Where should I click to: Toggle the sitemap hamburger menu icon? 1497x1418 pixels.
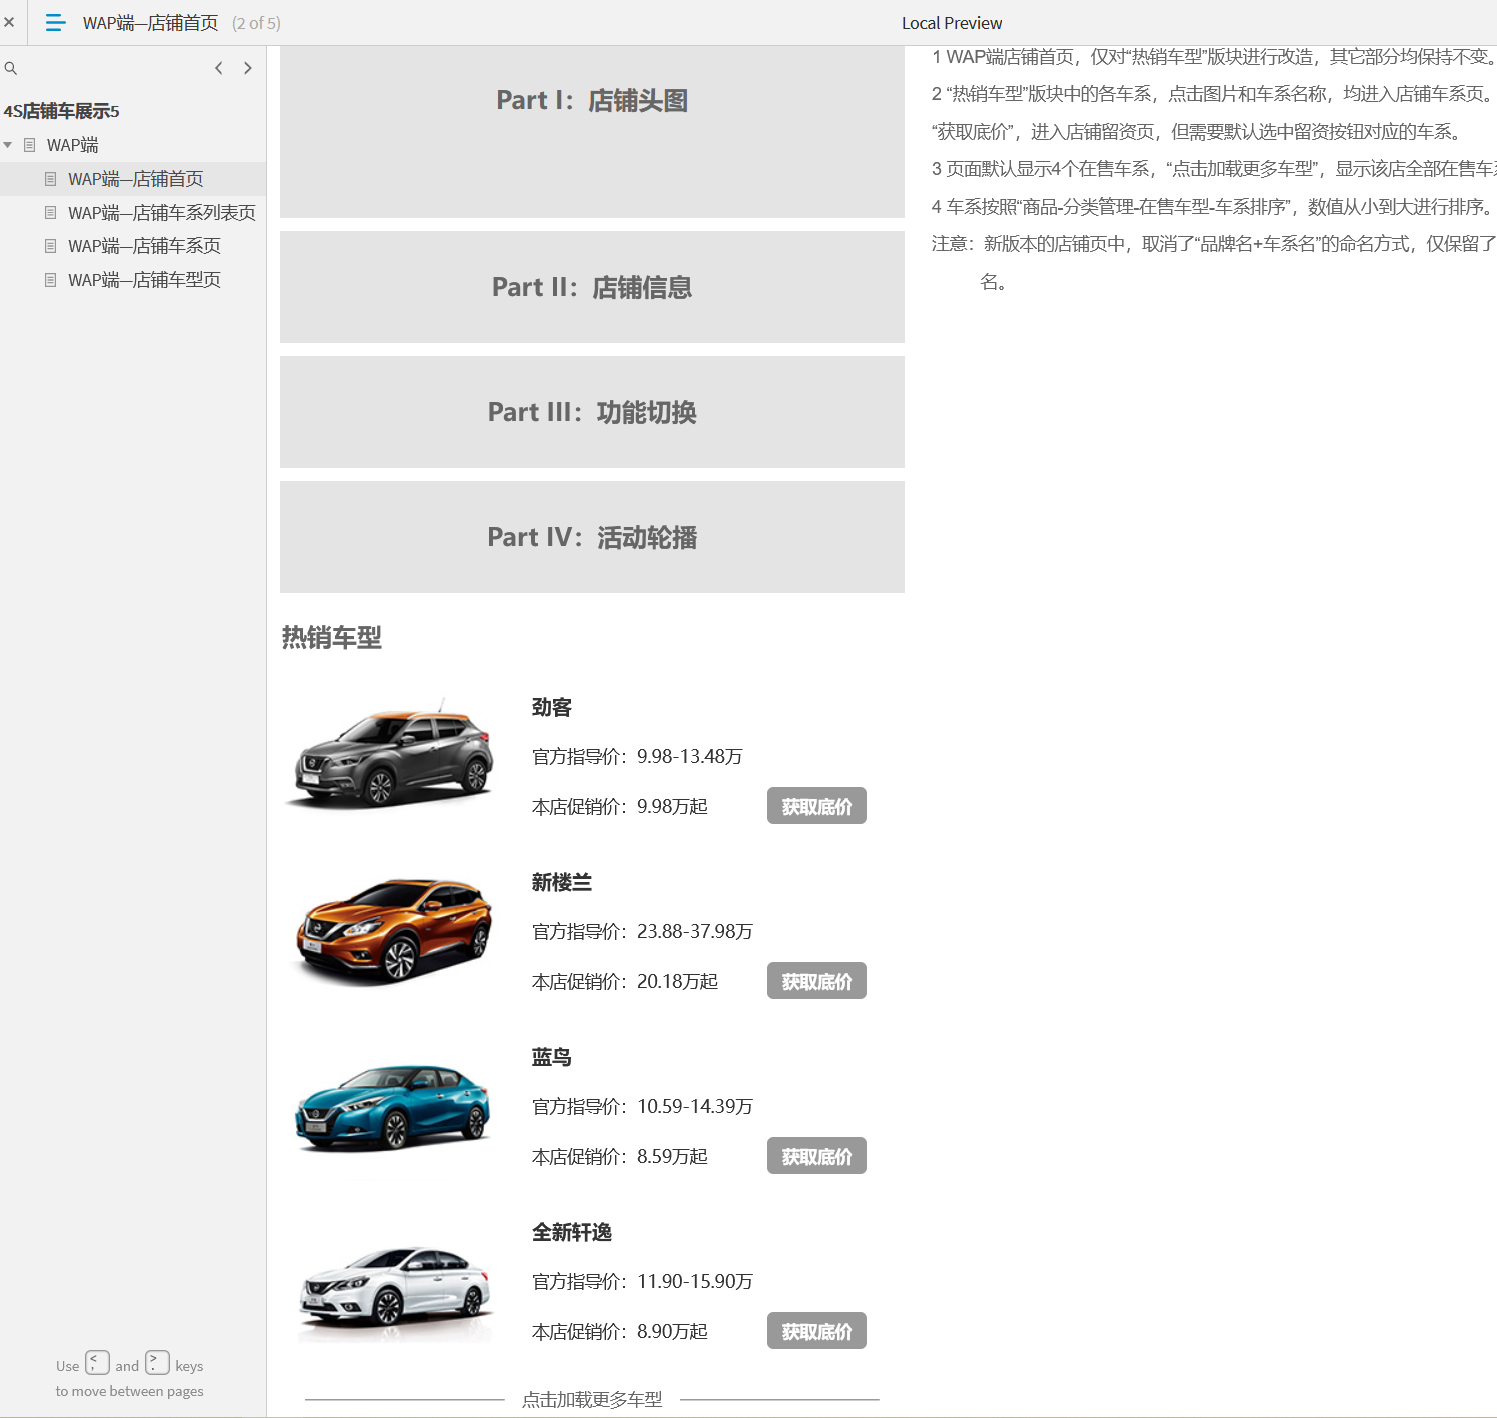[56, 22]
